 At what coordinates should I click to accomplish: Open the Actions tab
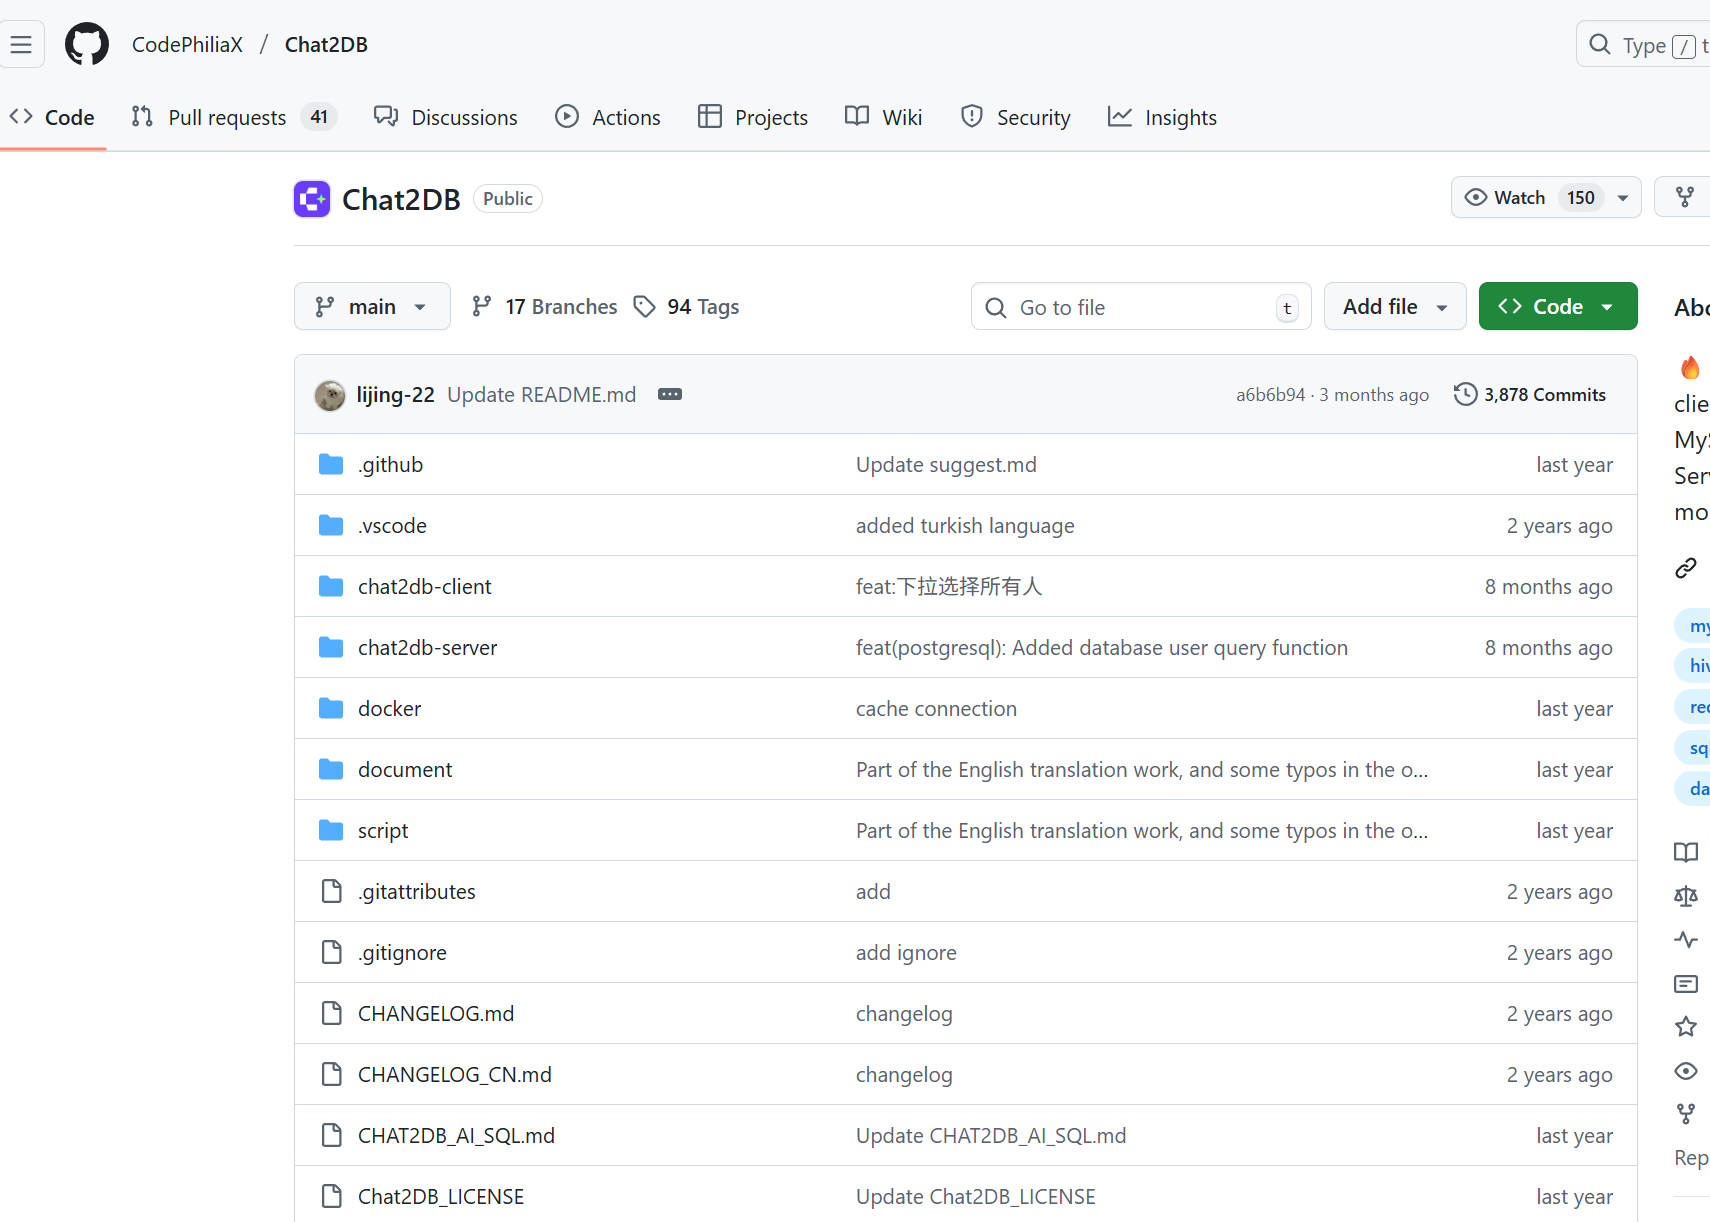click(608, 117)
